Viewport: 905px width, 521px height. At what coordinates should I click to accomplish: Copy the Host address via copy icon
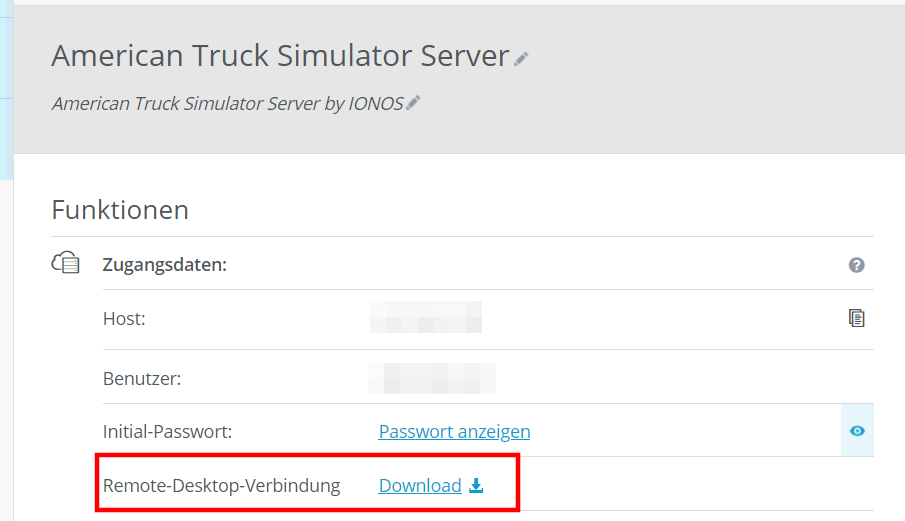(857, 318)
